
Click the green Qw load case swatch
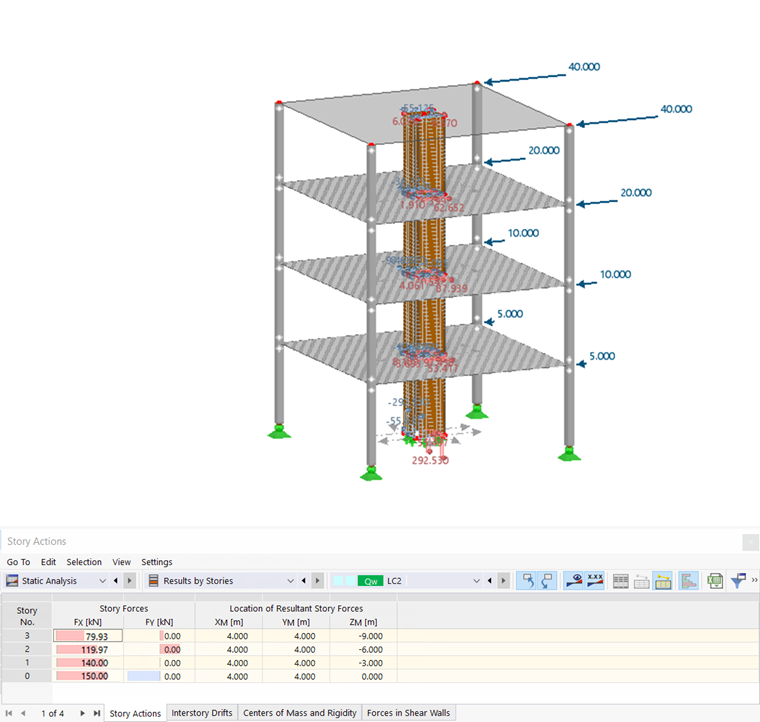click(370, 581)
